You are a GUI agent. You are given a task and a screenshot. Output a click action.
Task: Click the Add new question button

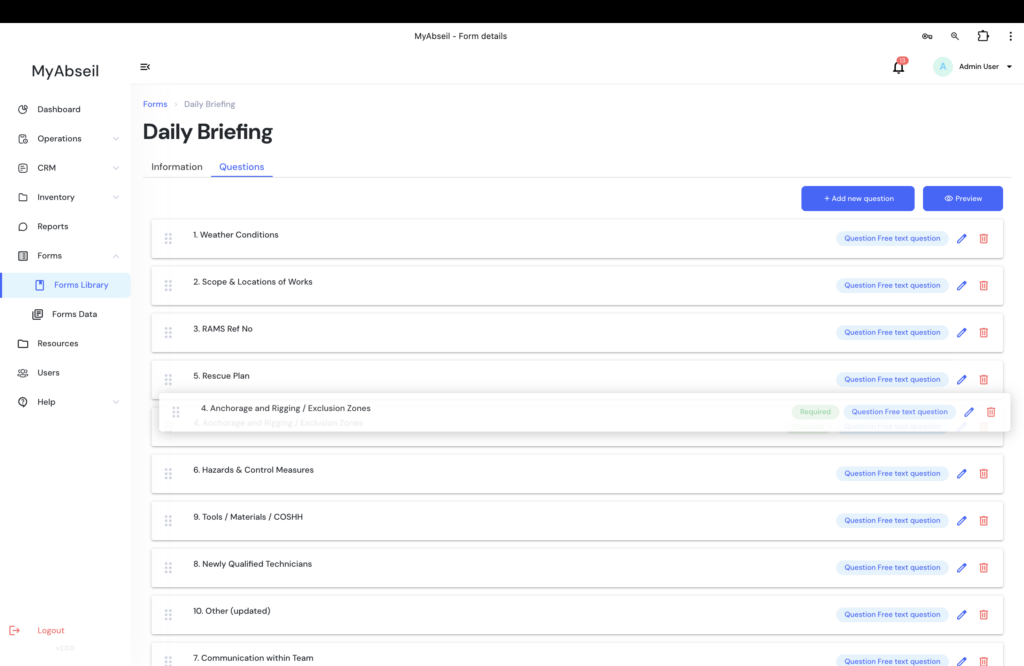[858, 199]
